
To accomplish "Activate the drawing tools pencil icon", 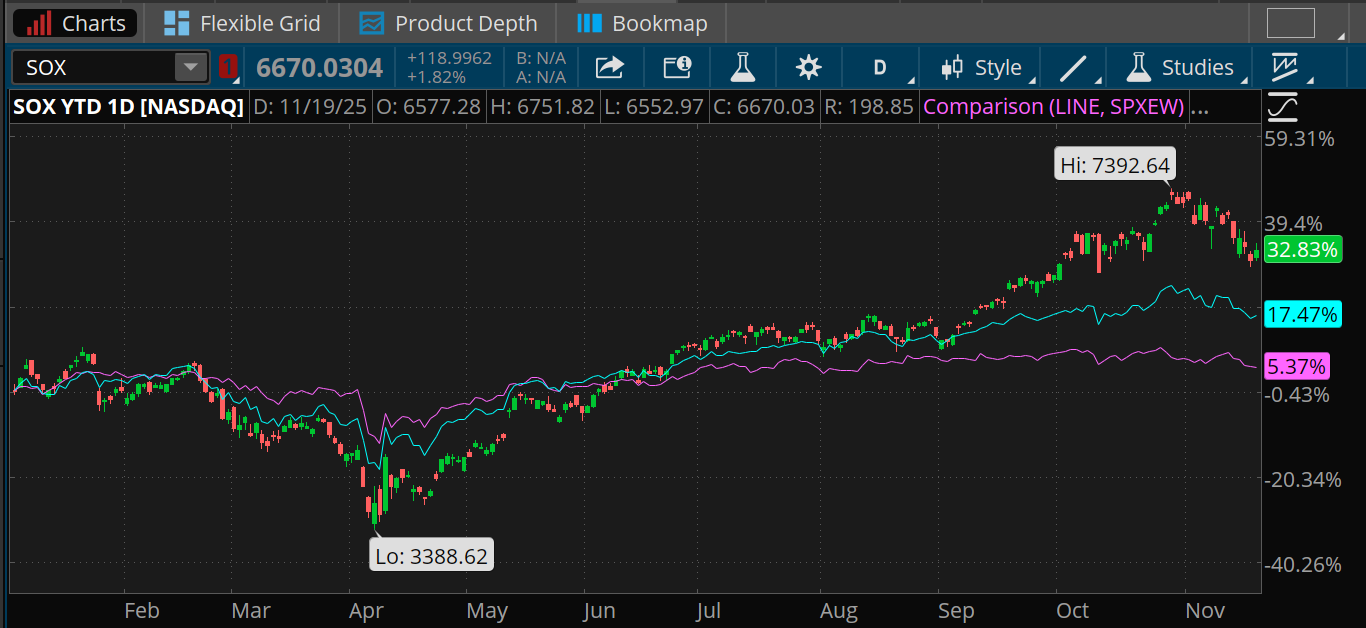I will (x=1071, y=67).
